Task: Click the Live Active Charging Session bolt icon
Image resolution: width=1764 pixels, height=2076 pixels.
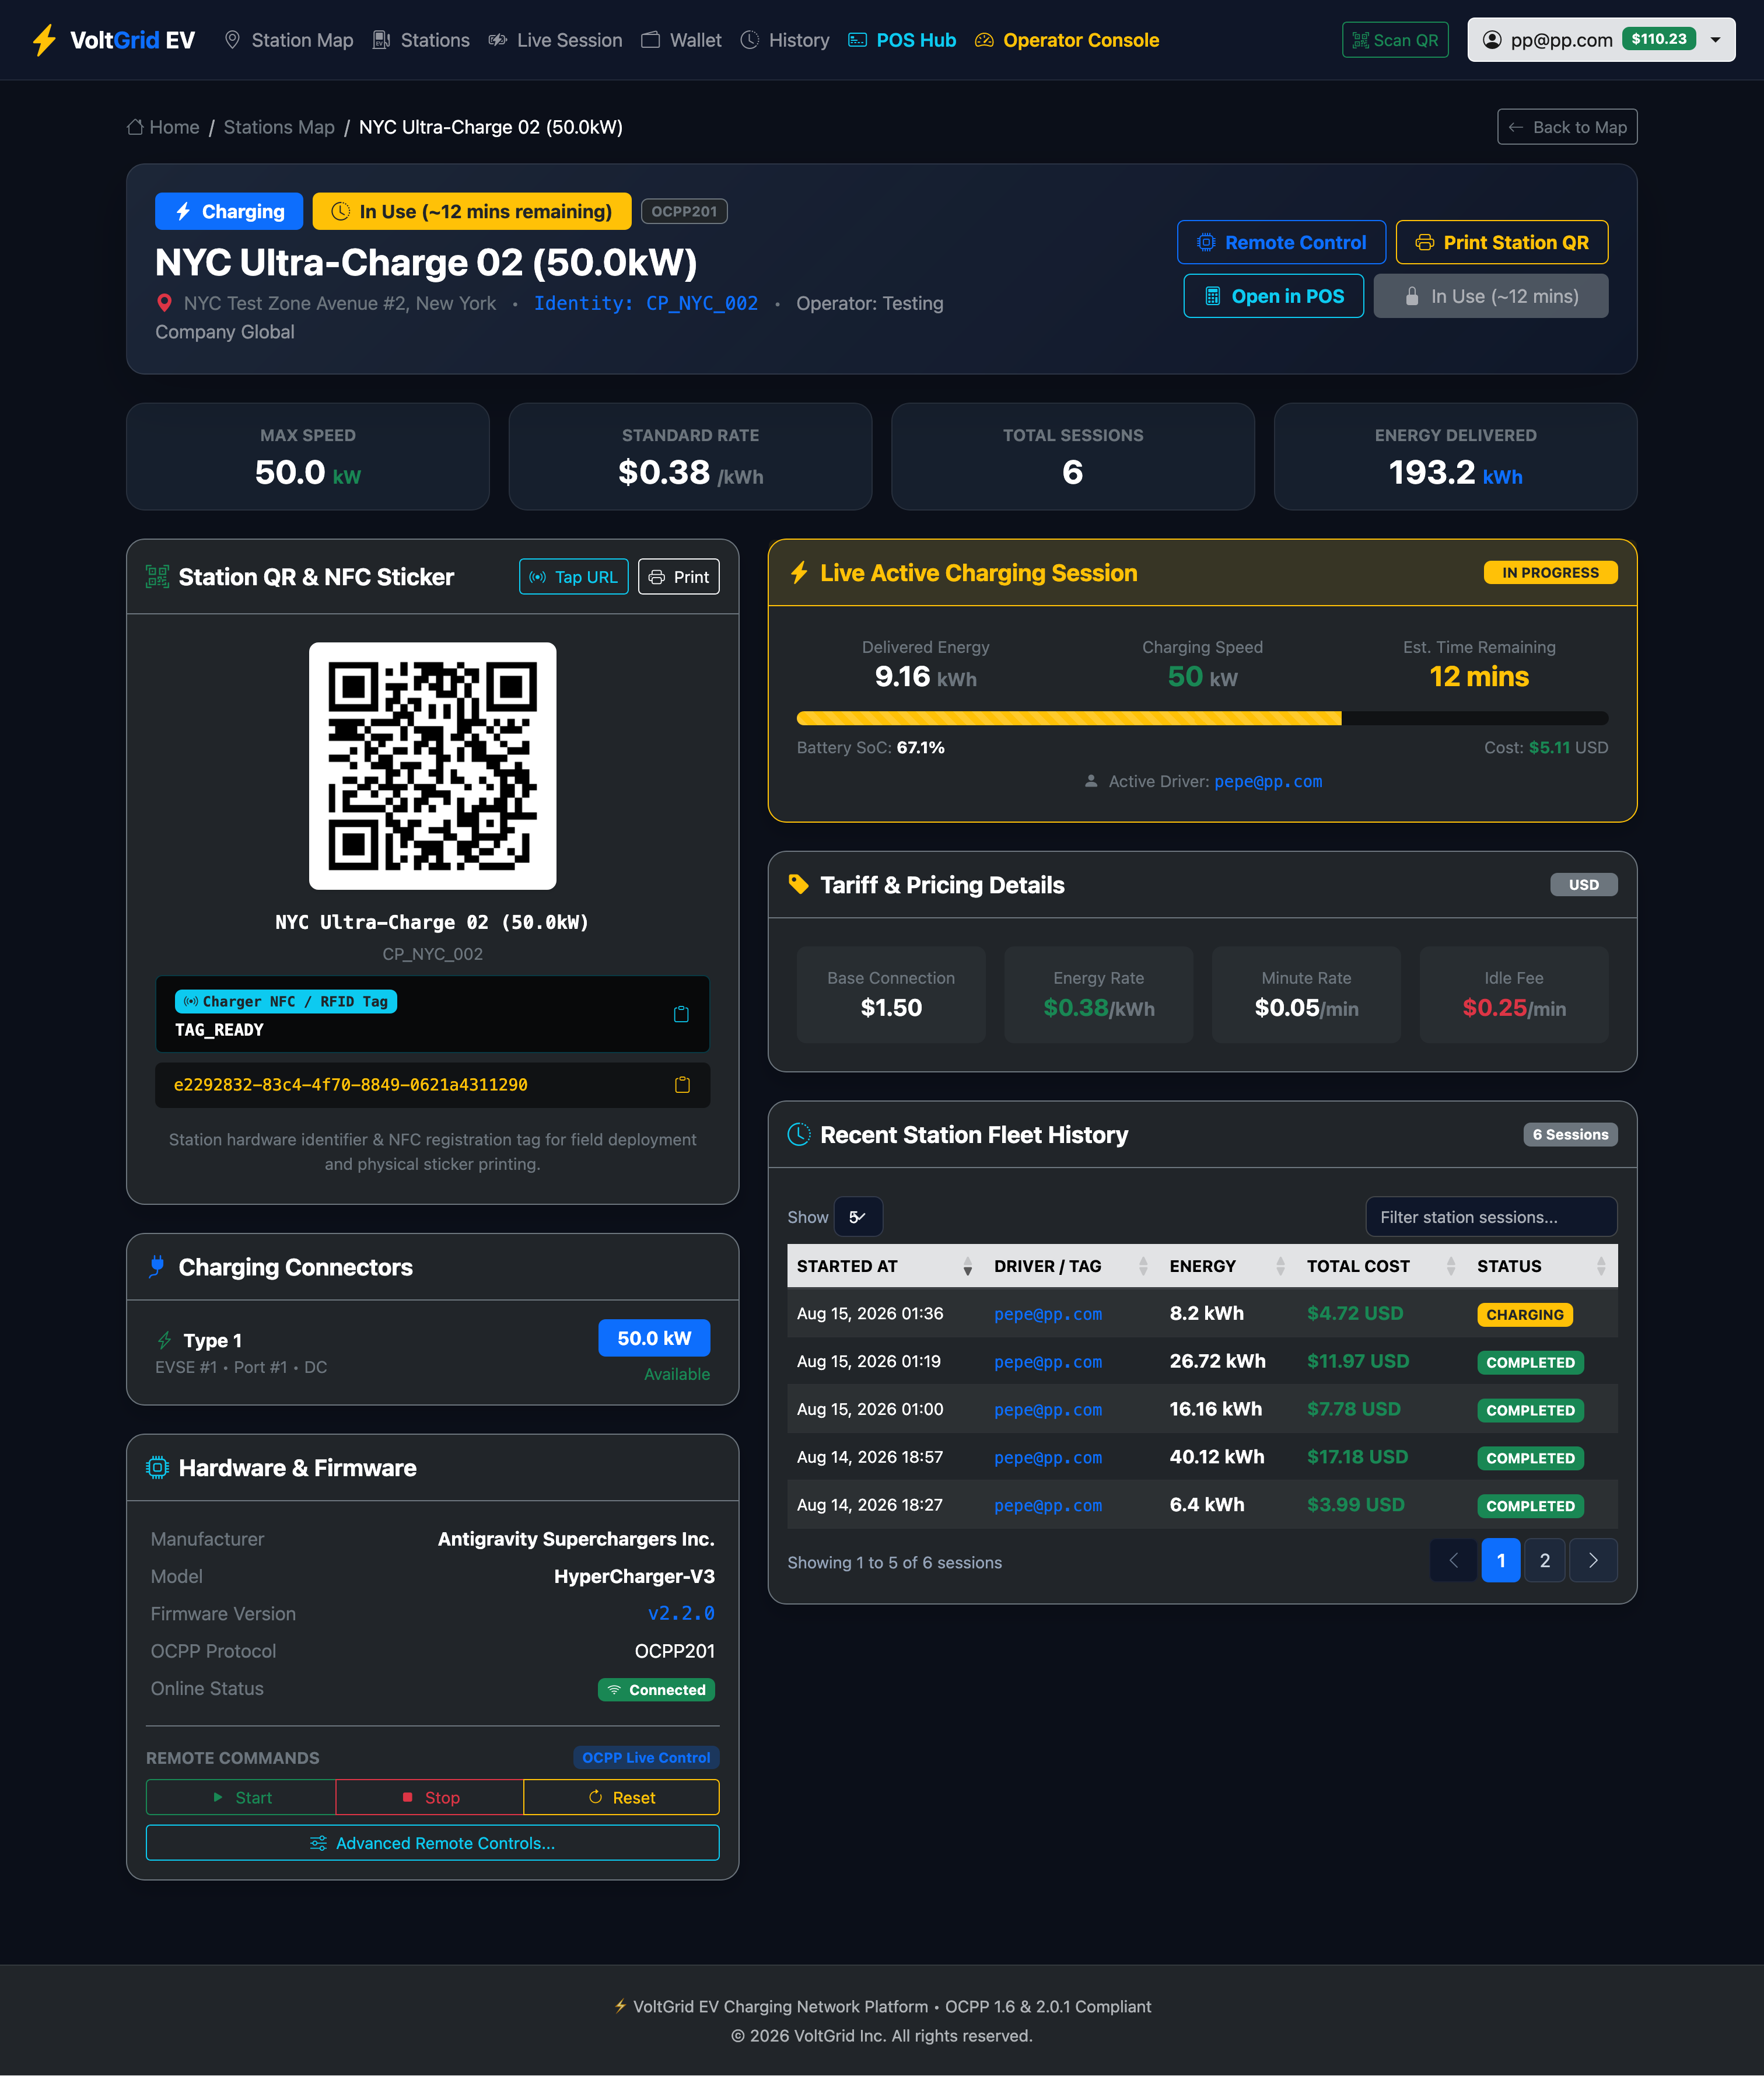Action: (x=798, y=573)
